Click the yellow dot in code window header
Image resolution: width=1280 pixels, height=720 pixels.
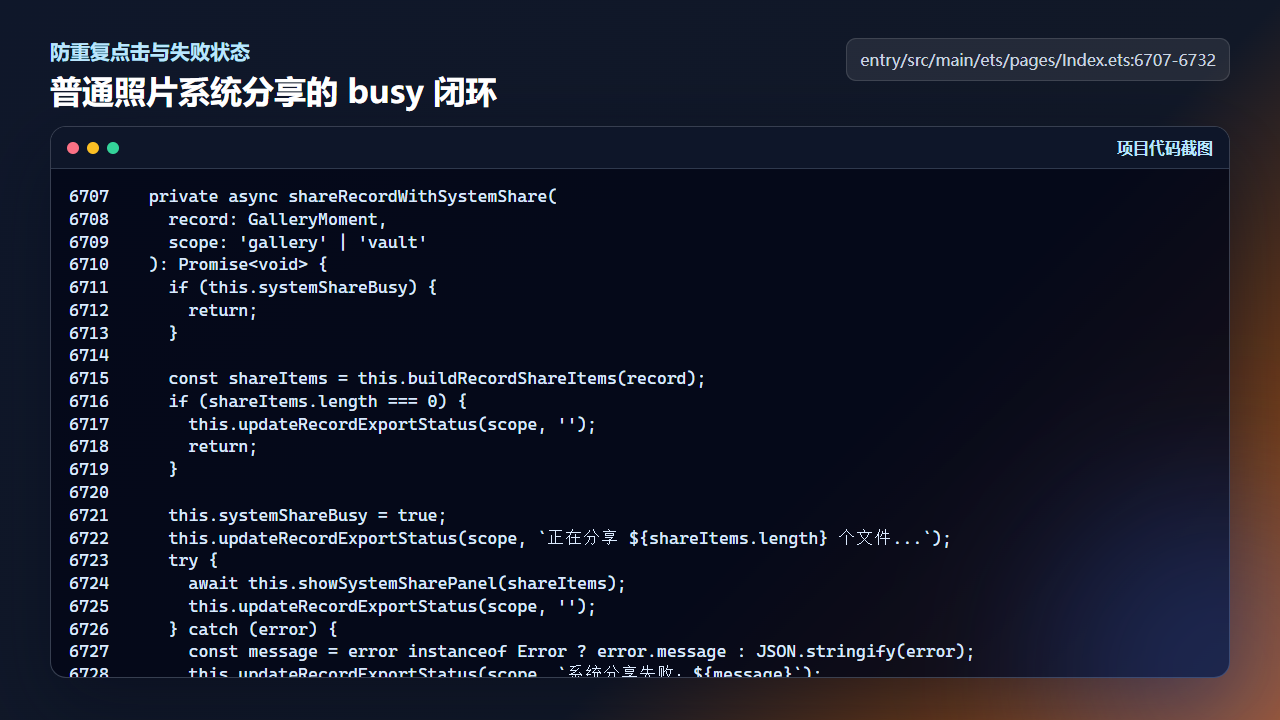click(x=93, y=148)
